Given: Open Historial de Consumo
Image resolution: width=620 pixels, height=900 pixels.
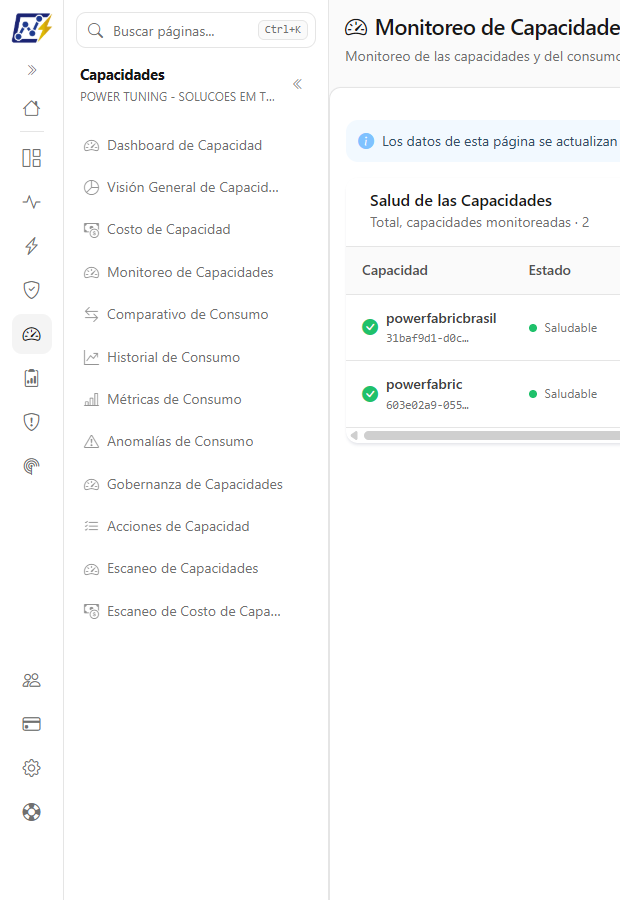Looking at the screenshot, I should point(173,357).
